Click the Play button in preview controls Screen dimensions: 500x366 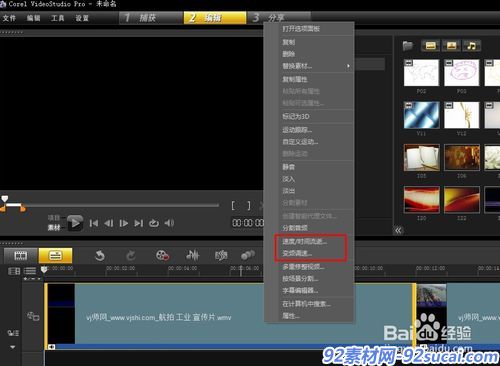click(75, 223)
